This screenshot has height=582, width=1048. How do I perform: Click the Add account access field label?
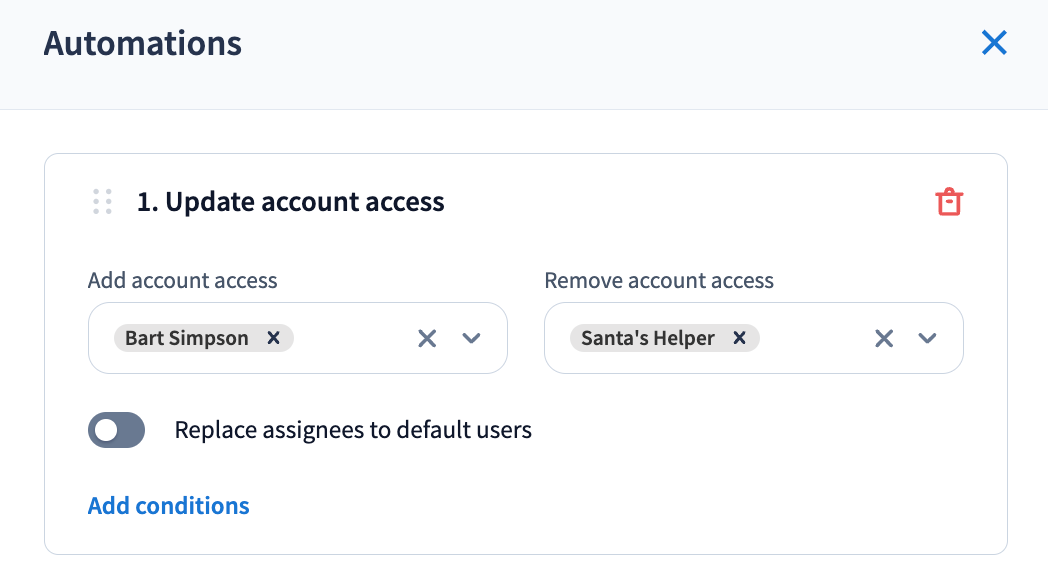click(x=183, y=280)
